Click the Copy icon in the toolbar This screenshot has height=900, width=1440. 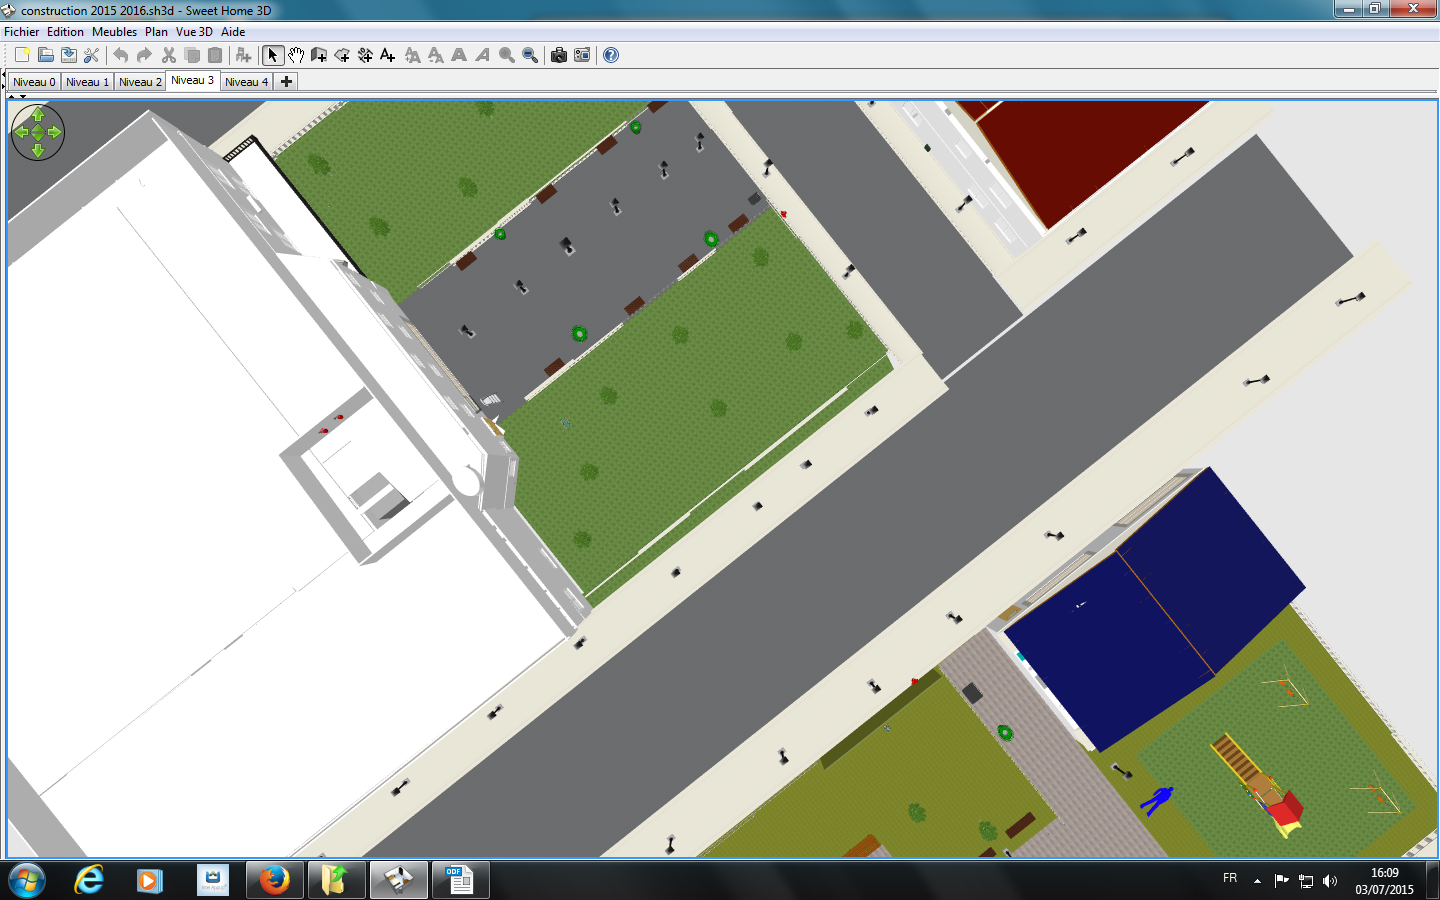[192, 55]
